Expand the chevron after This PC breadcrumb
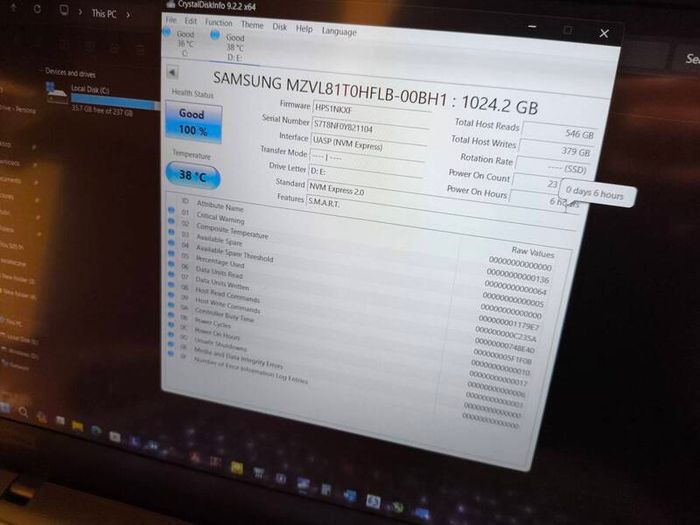 coord(128,15)
